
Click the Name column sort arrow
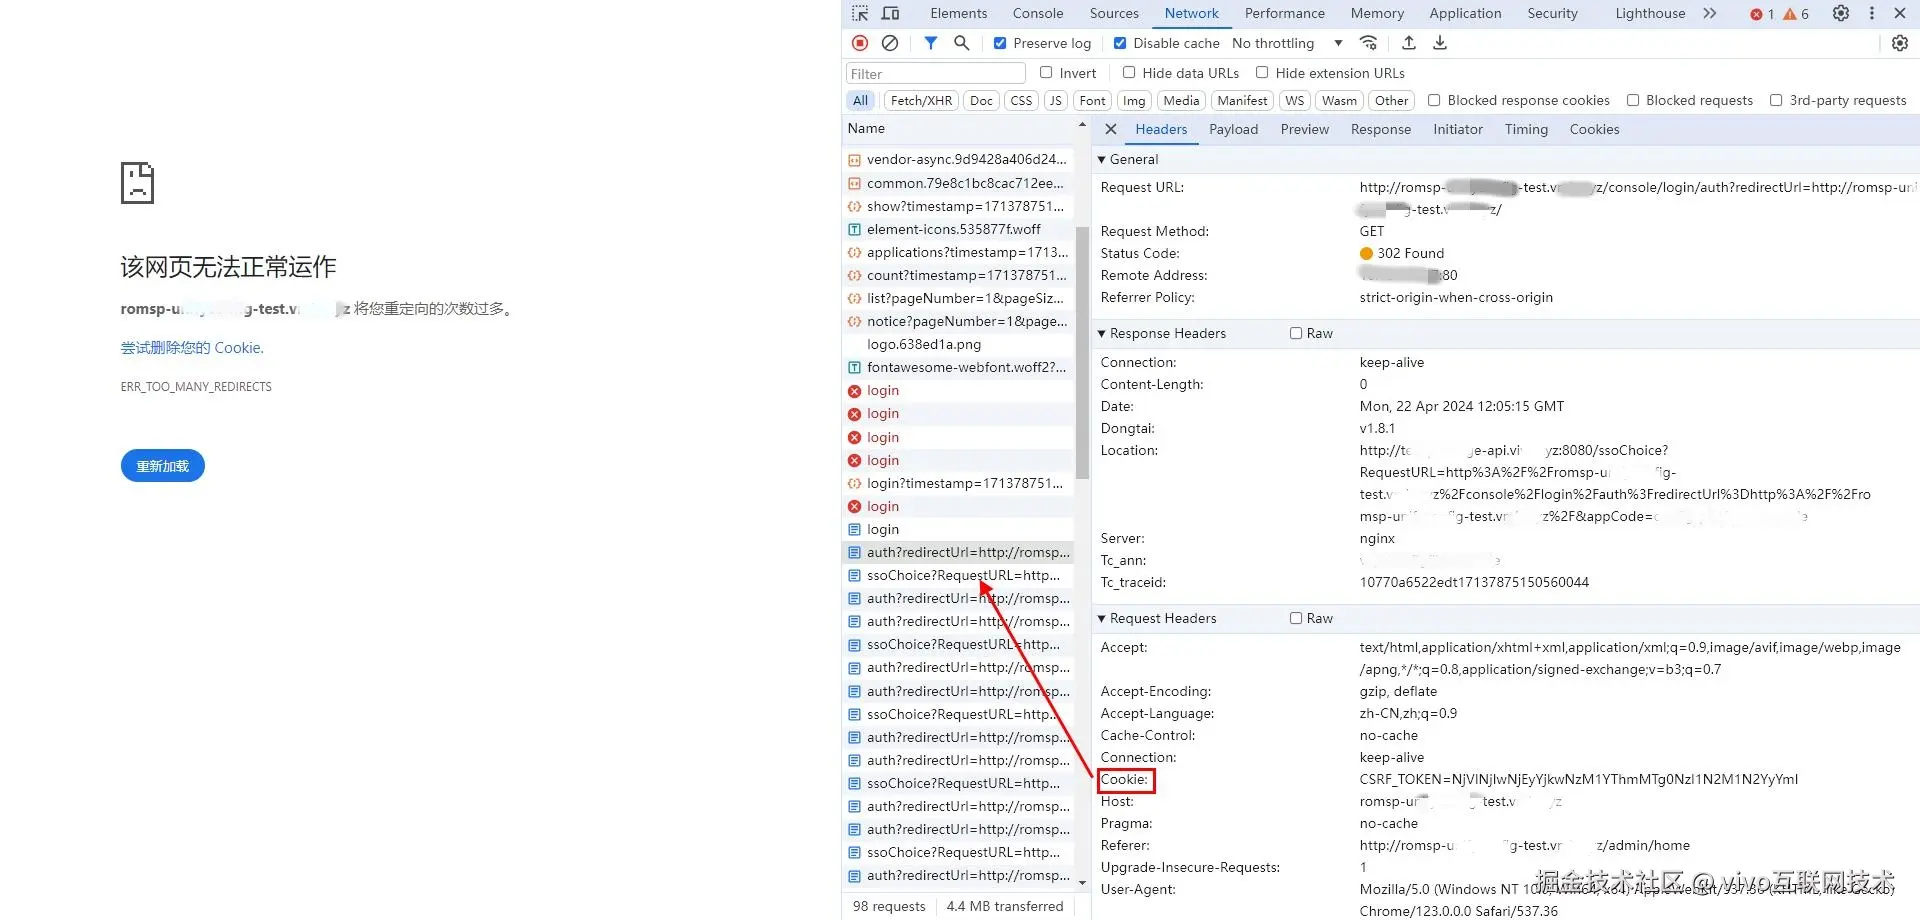(x=1082, y=126)
